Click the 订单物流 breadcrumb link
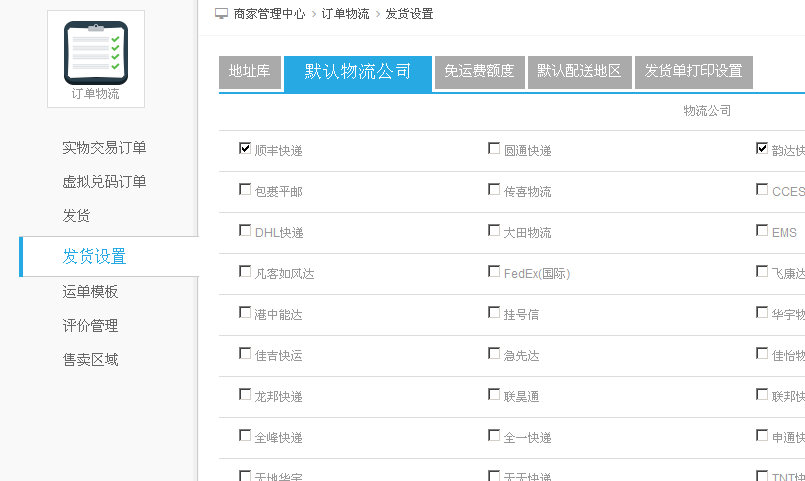 pos(345,14)
